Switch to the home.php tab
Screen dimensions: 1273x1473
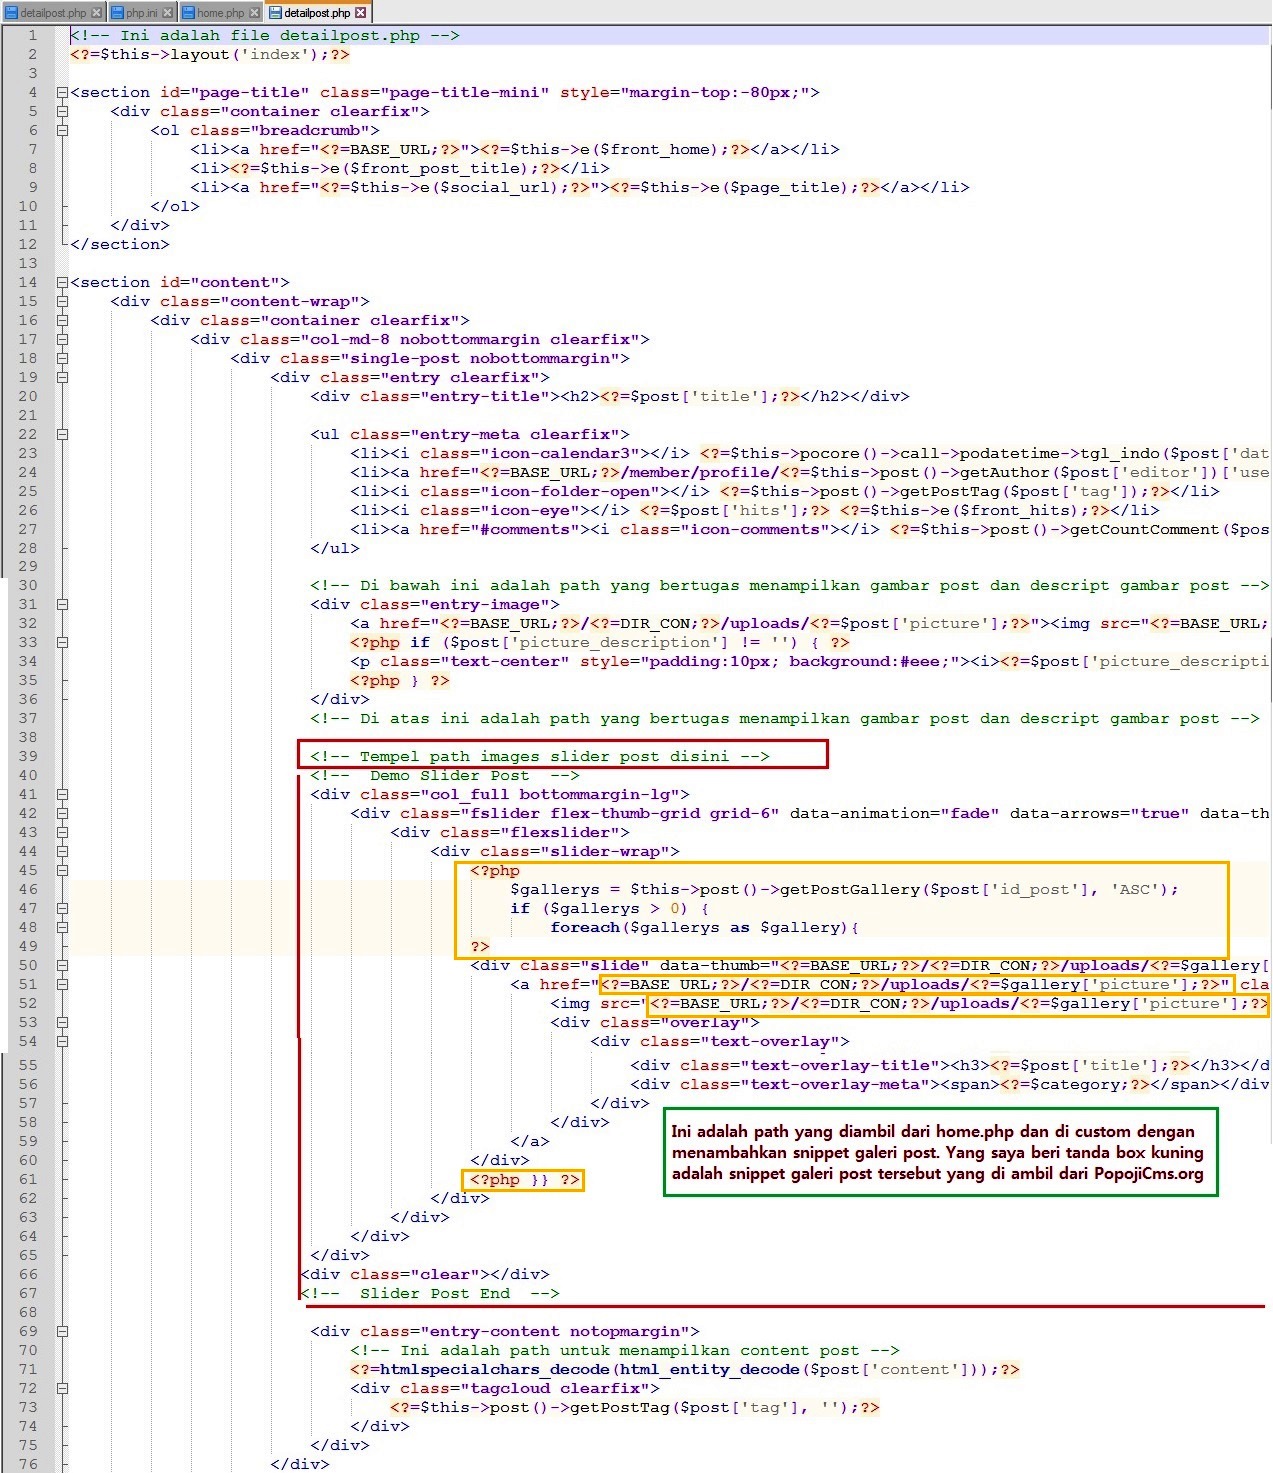click(220, 13)
